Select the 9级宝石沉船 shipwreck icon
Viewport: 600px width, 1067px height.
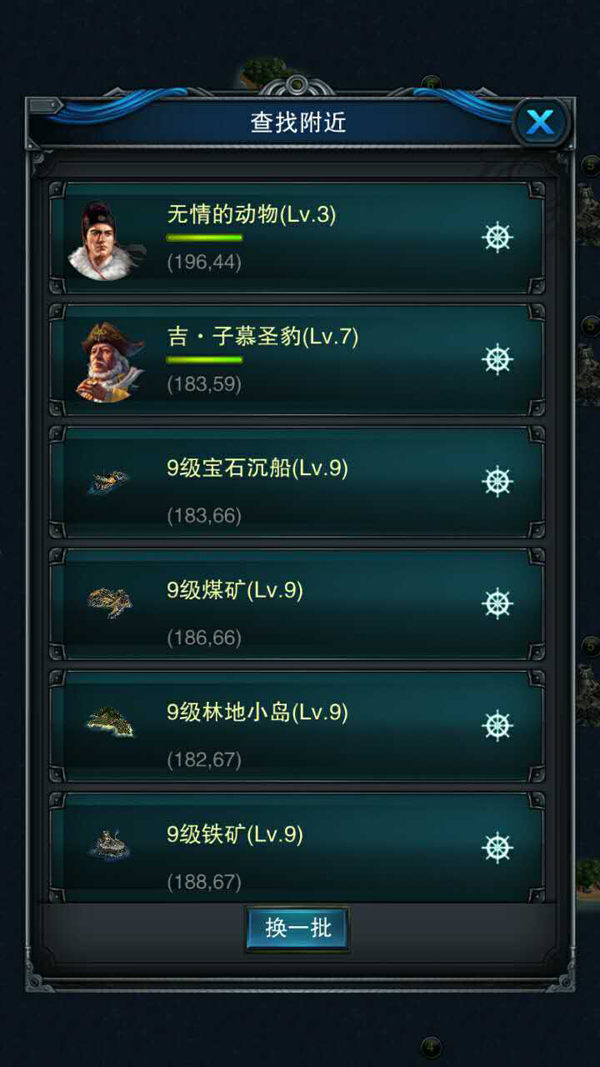tap(109, 481)
